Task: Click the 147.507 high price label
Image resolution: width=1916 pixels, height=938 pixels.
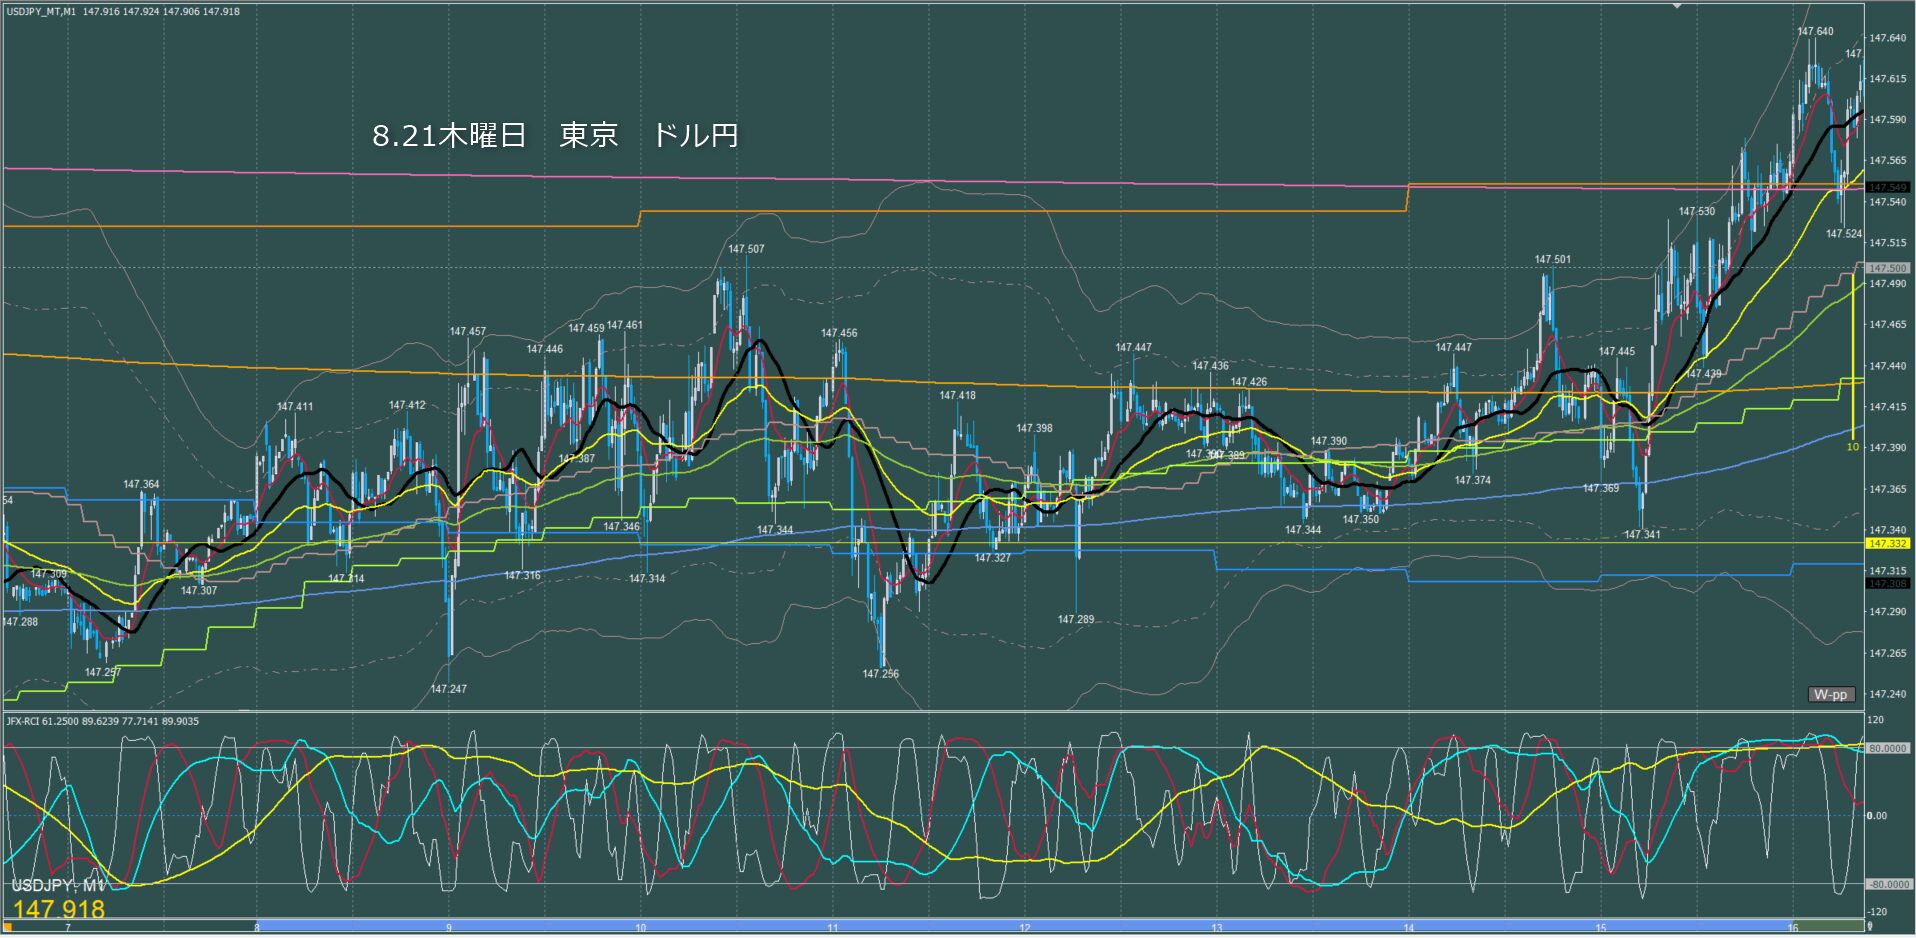Action: [x=746, y=249]
